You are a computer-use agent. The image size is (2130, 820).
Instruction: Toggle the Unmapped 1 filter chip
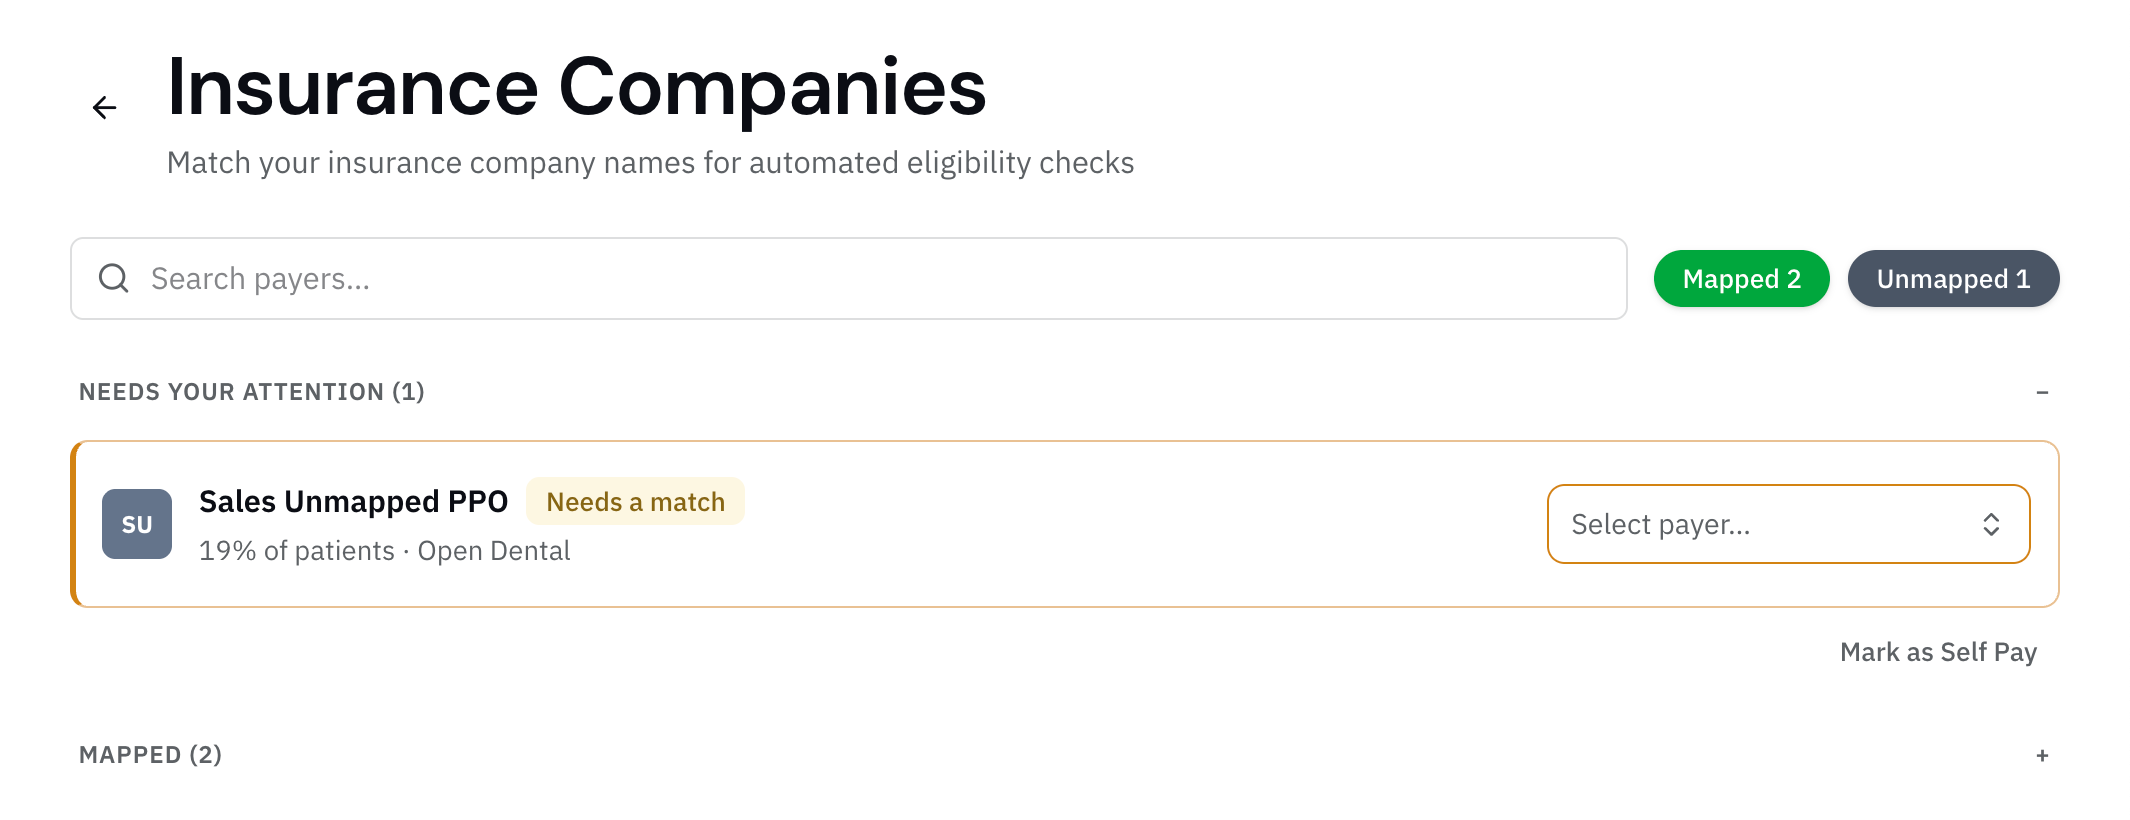tap(1953, 278)
